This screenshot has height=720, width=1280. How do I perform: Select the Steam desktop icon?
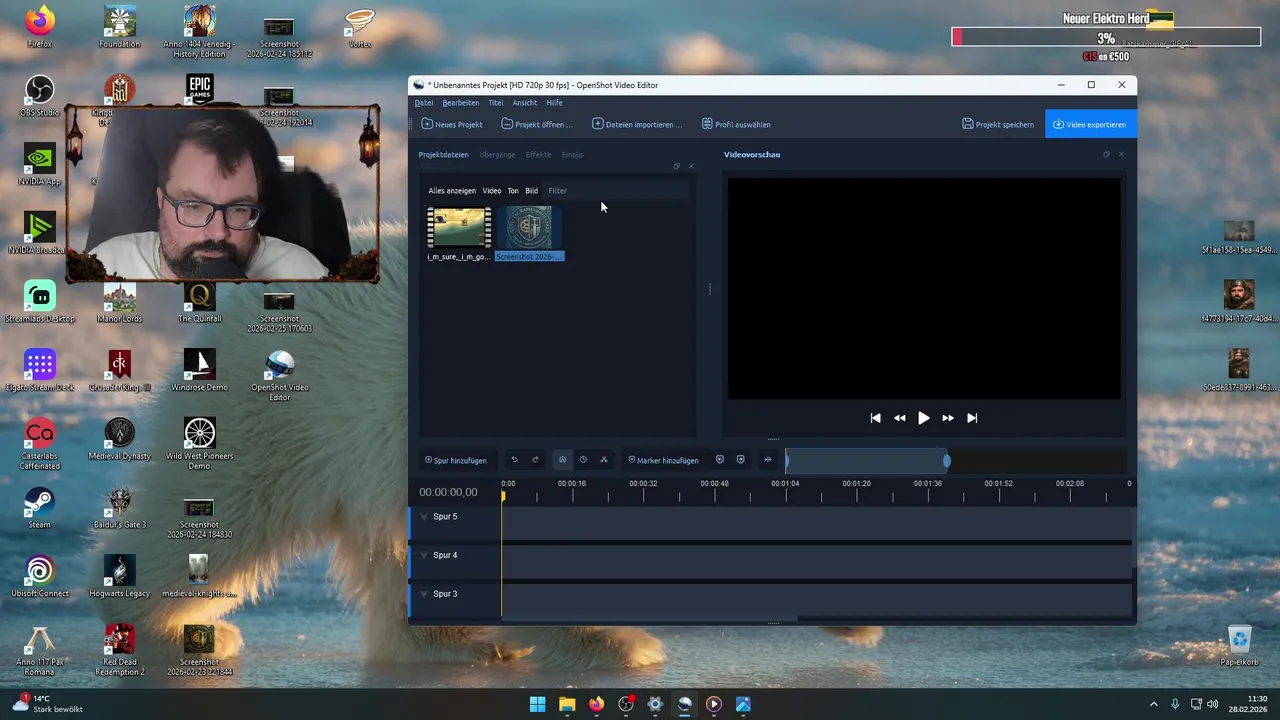pyautogui.click(x=39, y=509)
